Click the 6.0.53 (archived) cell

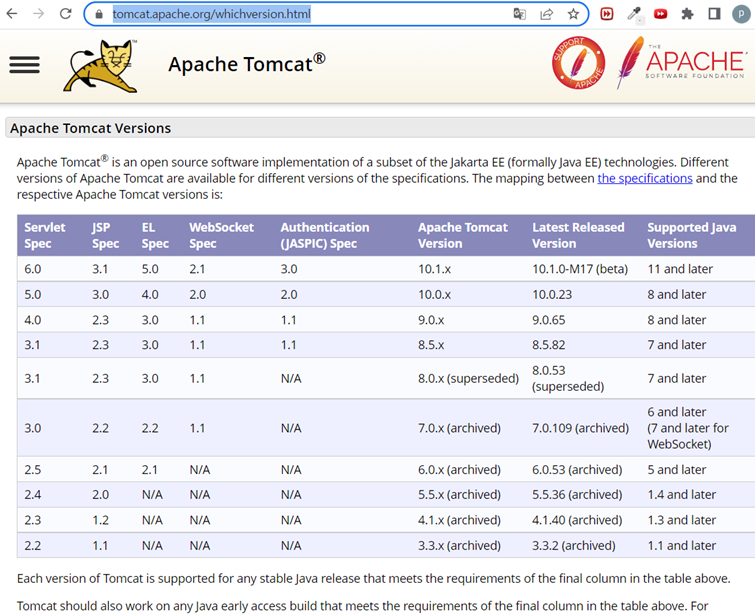[x=577, y=470]
